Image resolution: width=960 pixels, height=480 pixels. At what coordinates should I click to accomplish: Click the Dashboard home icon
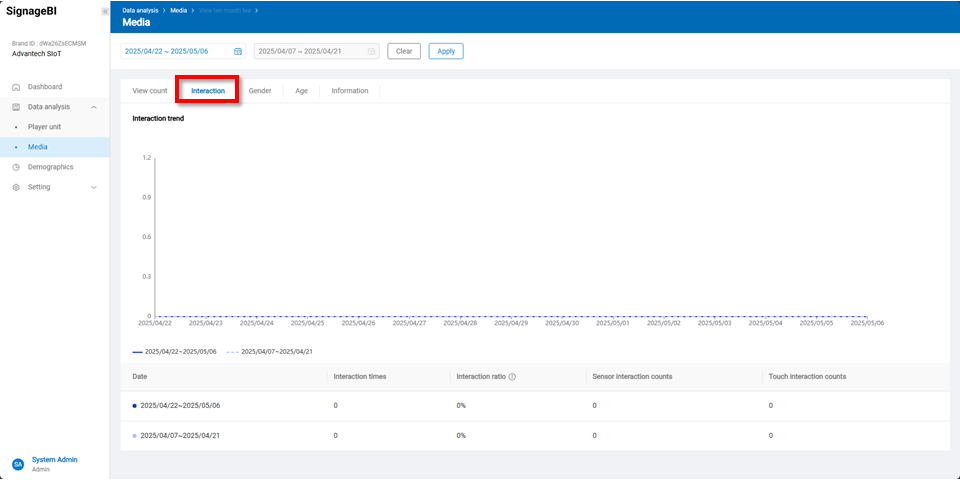tap(16, 87)
